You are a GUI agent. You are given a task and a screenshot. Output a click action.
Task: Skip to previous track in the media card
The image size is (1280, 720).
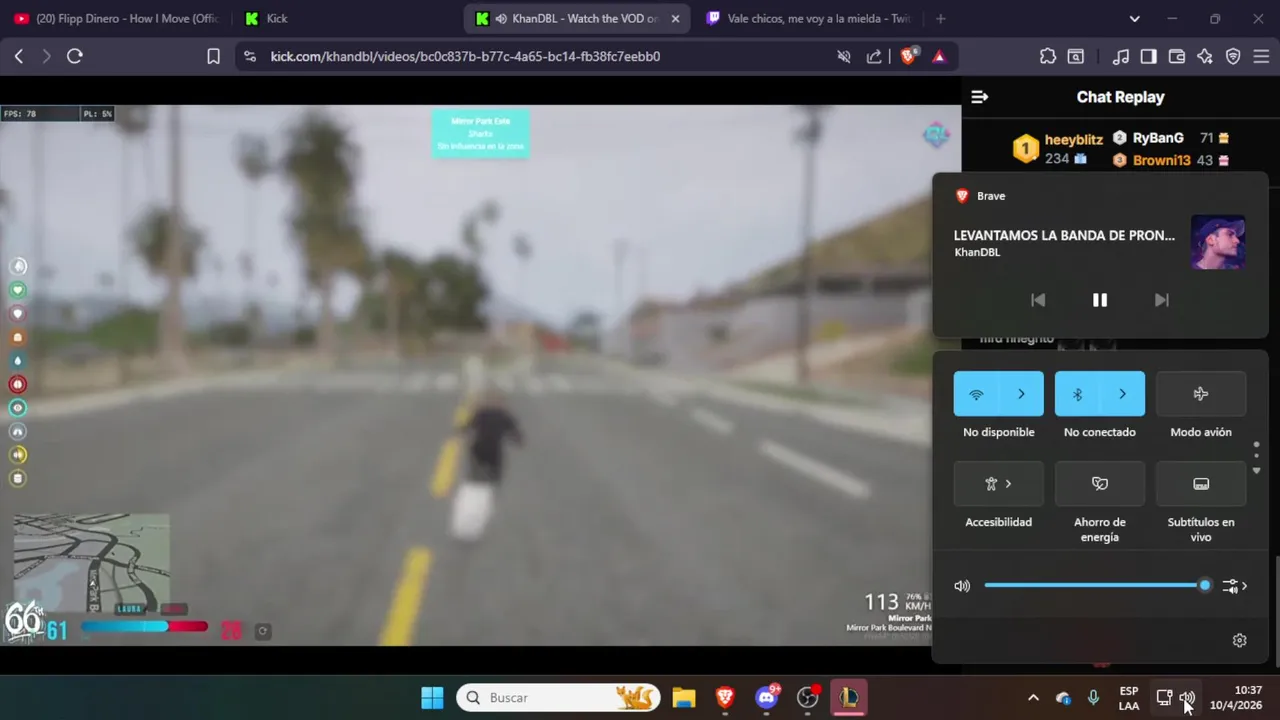coord(1038,300)
